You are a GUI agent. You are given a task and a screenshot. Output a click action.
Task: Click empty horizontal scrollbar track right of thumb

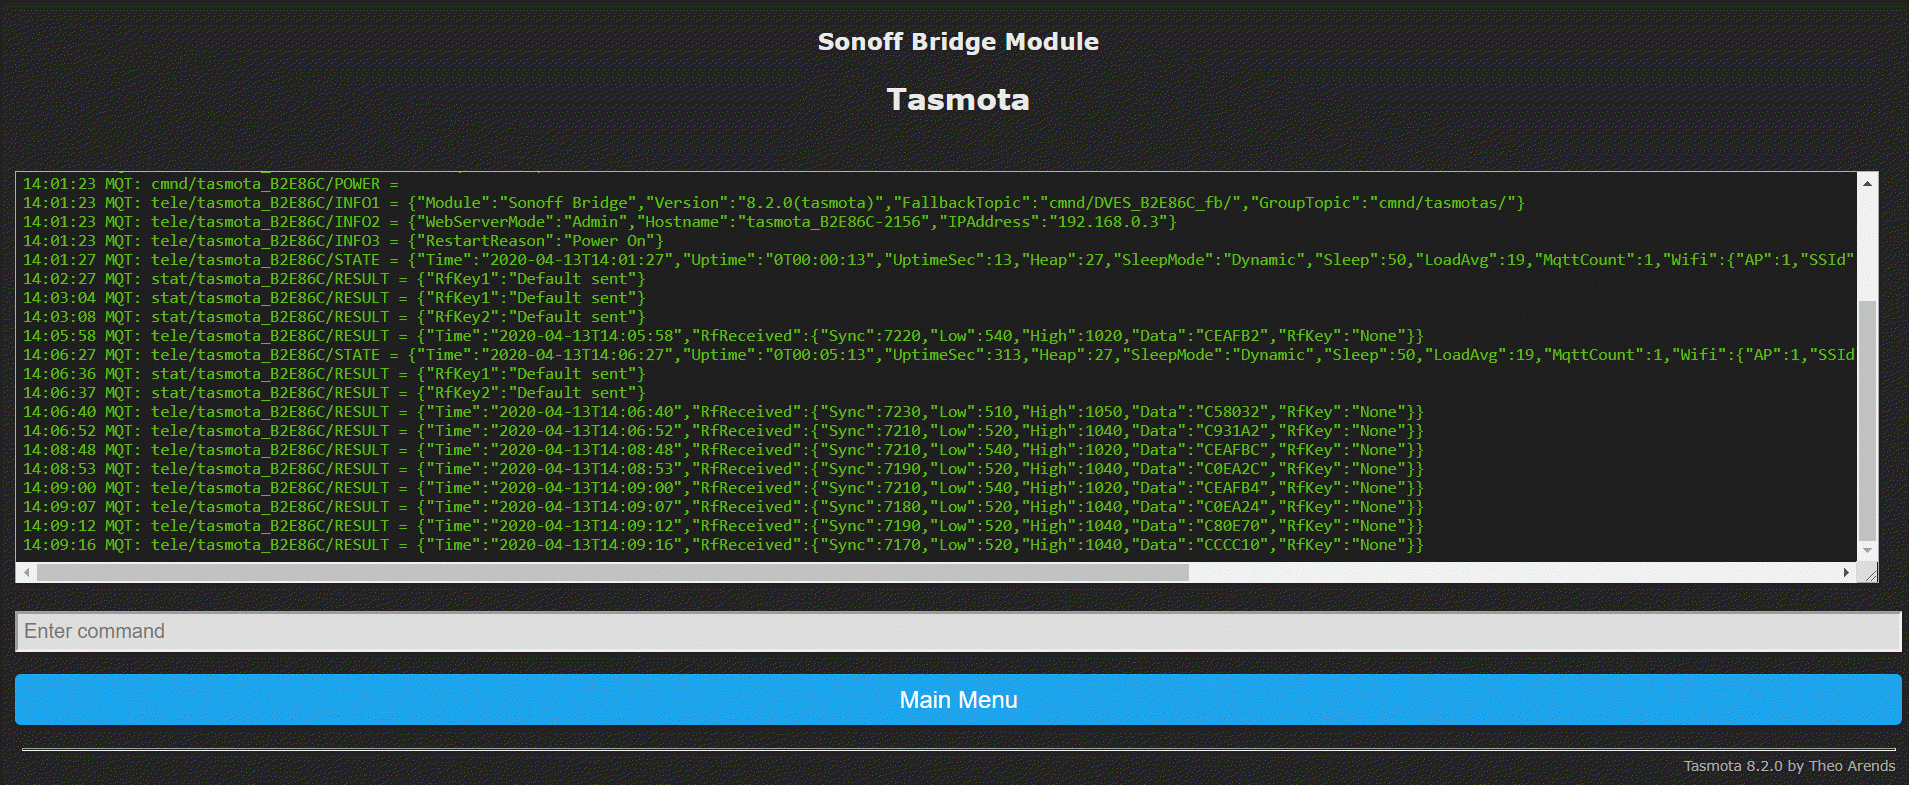pos(1500,573)
